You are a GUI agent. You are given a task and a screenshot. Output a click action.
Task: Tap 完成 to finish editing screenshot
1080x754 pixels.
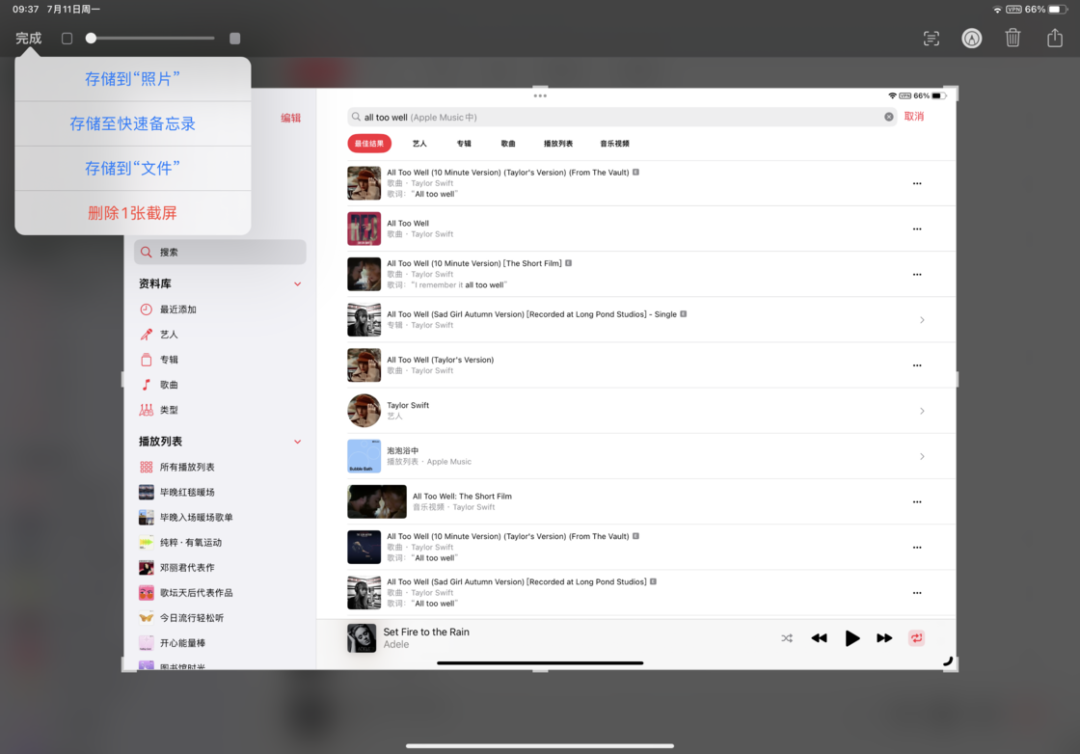[x=28, y=39]
